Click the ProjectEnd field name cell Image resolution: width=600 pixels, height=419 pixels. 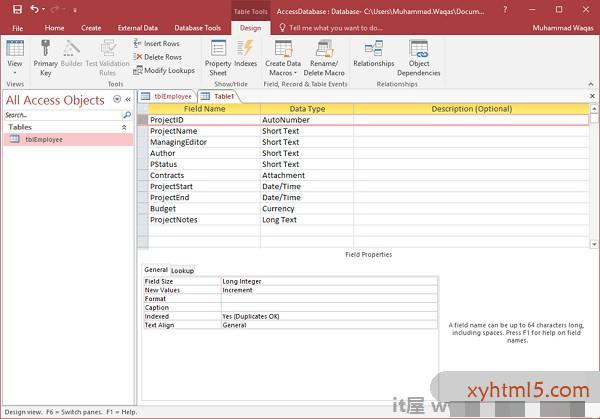click(x=204, y=197)
